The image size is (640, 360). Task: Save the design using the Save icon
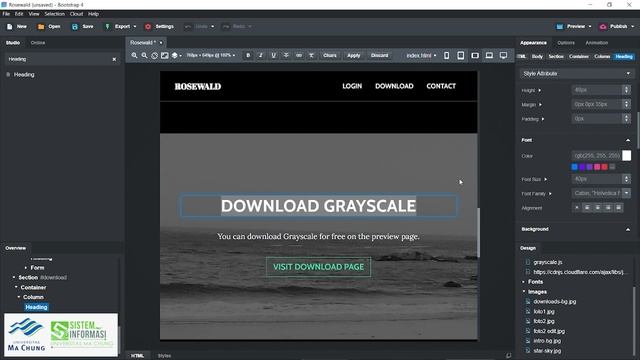click(75, 27)
